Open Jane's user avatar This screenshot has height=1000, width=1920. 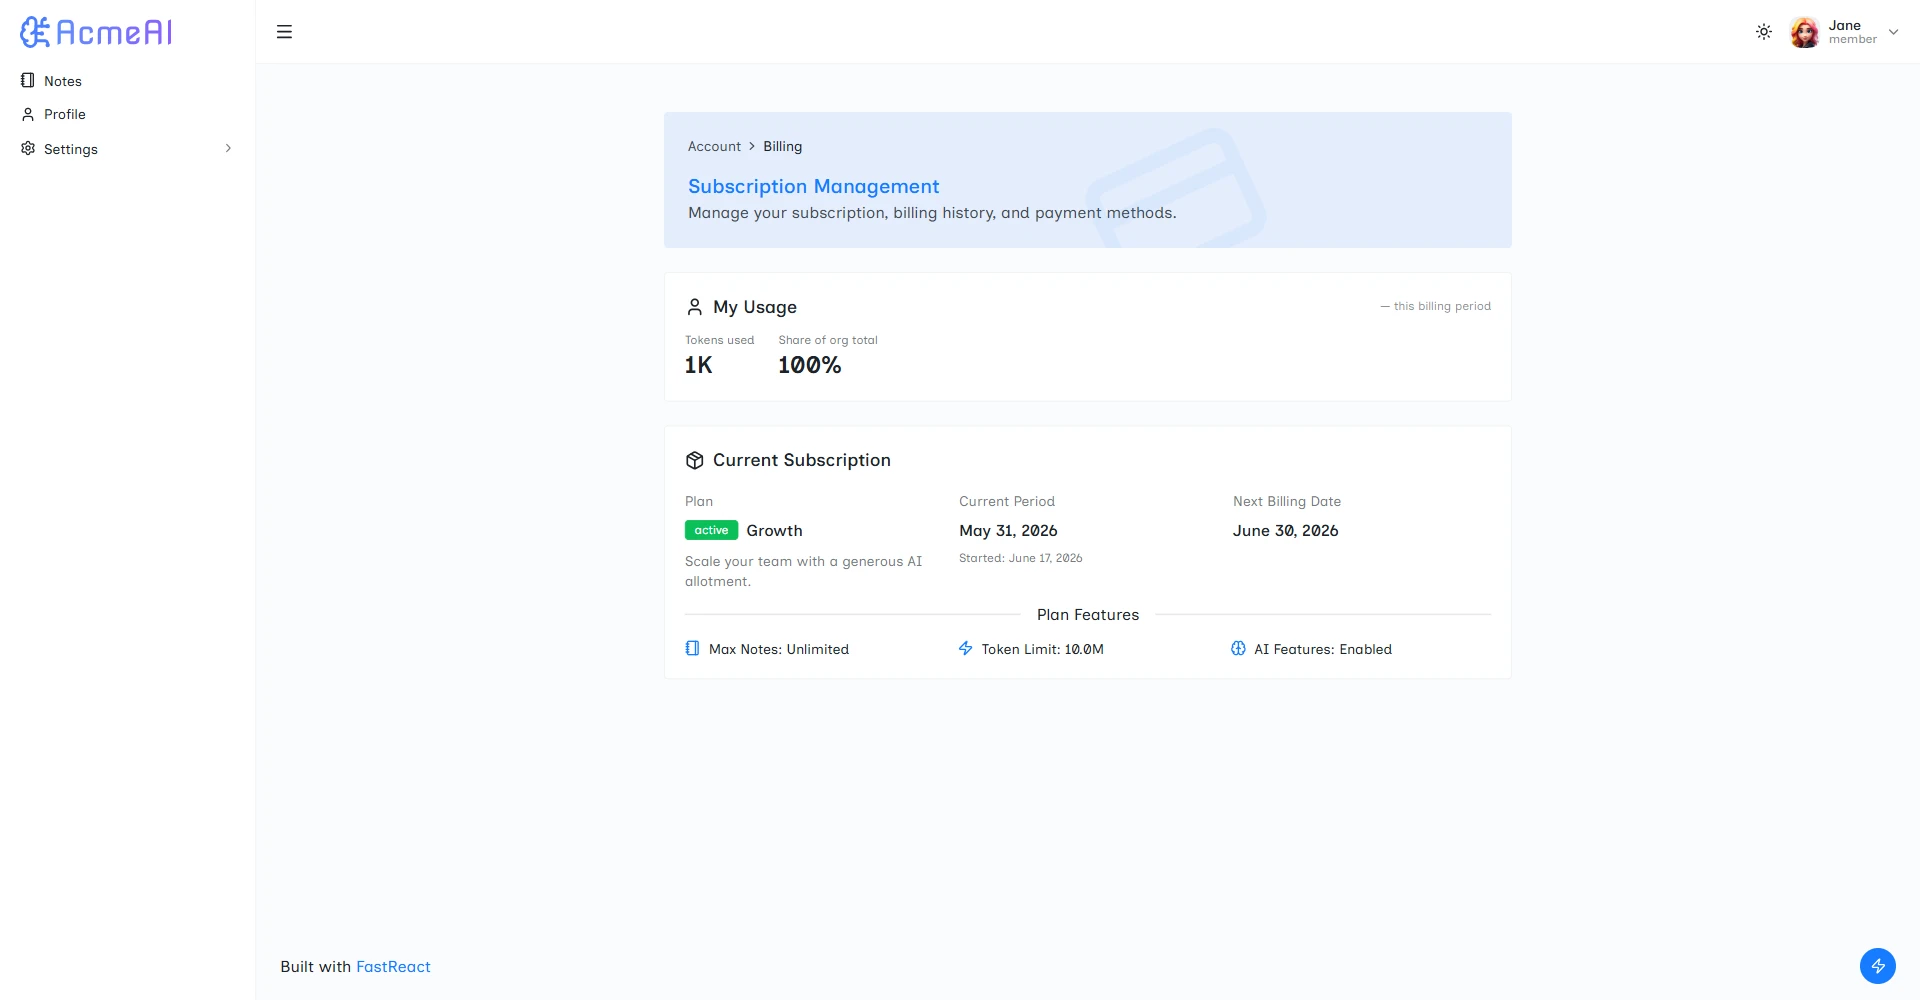(1805, 32)
